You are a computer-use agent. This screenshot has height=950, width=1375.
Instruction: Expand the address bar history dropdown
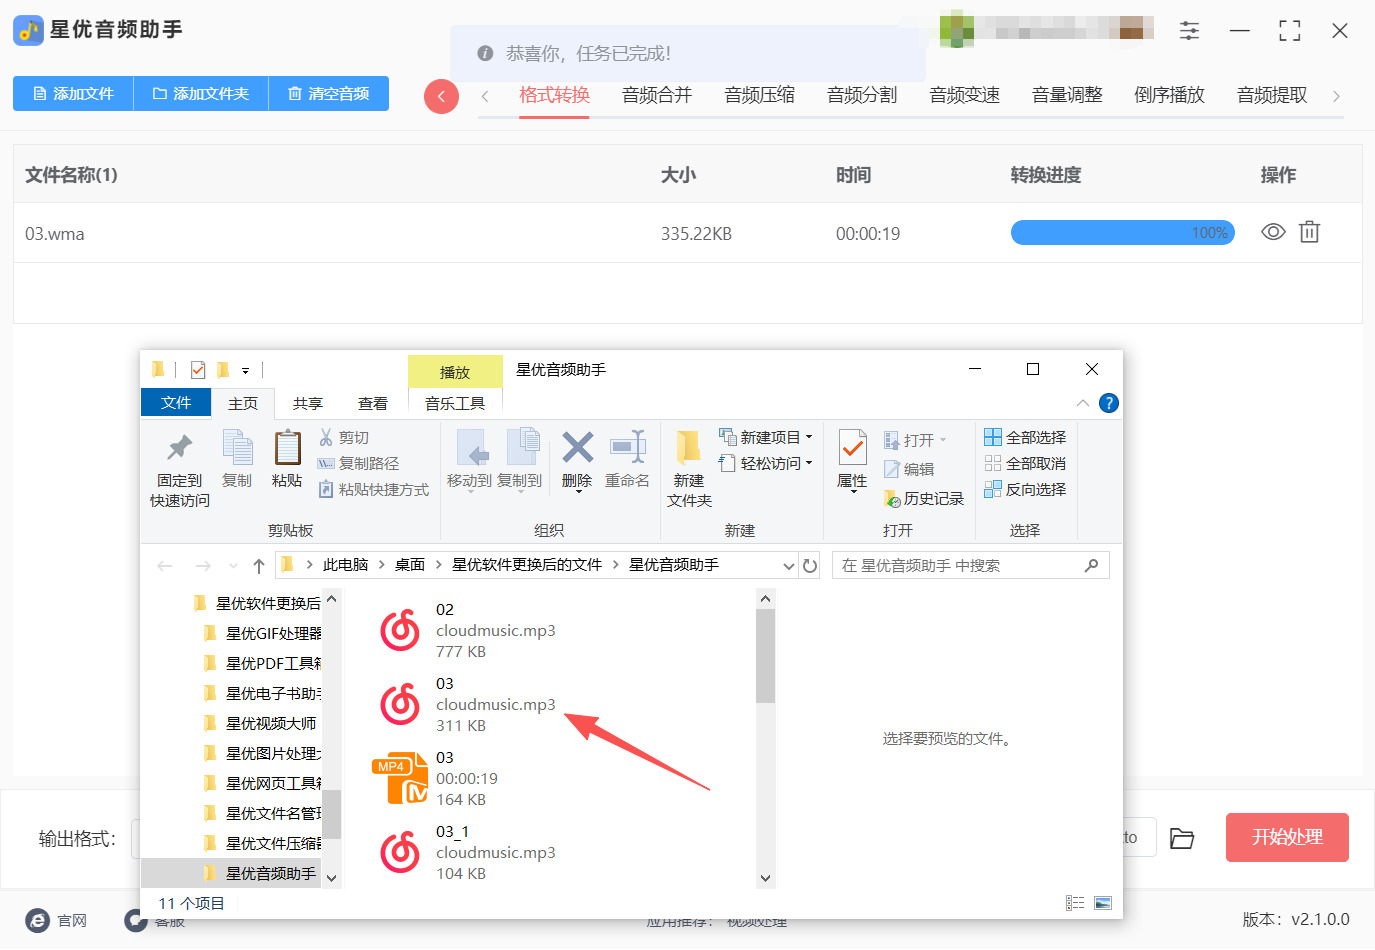click(789, 566)
